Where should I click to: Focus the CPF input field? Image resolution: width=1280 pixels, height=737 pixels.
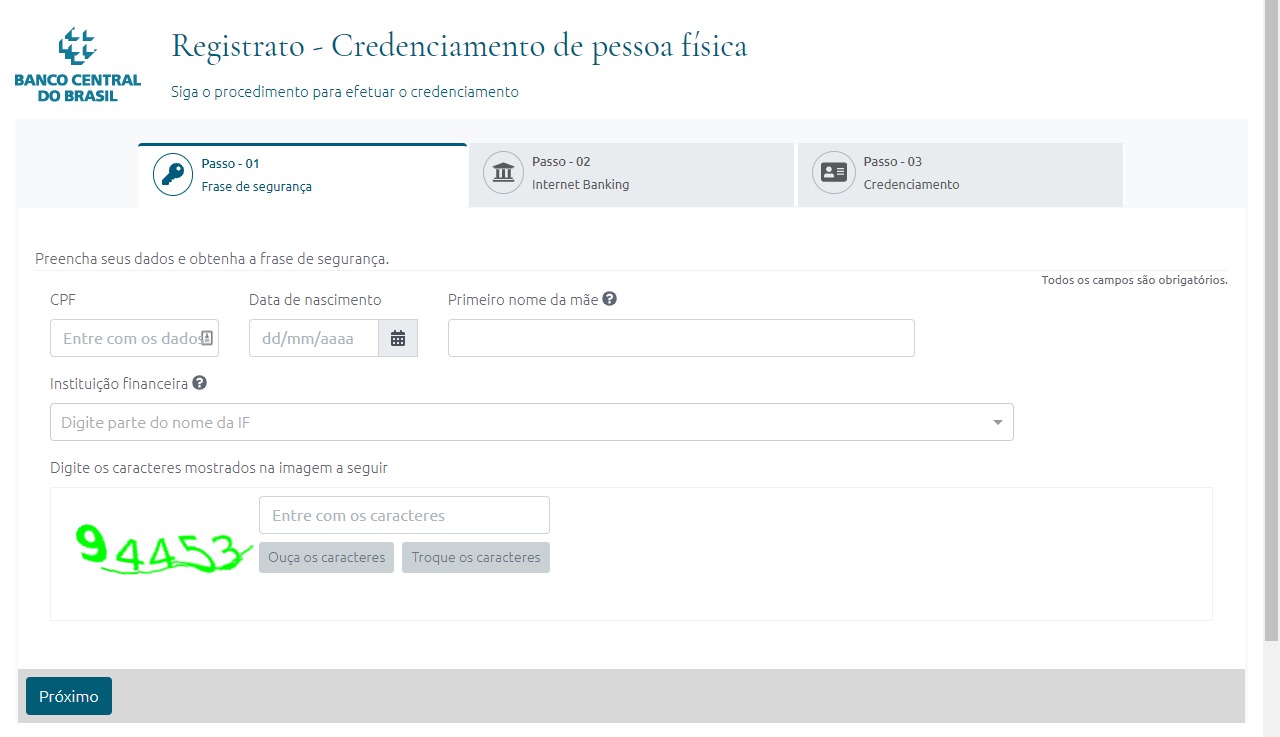(x=134, y=338)
